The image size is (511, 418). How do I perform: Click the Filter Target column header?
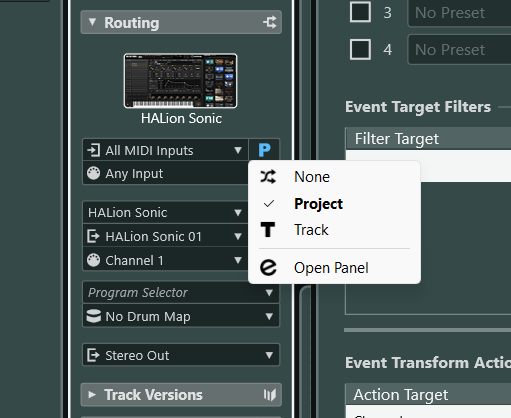tap(429, 139)
